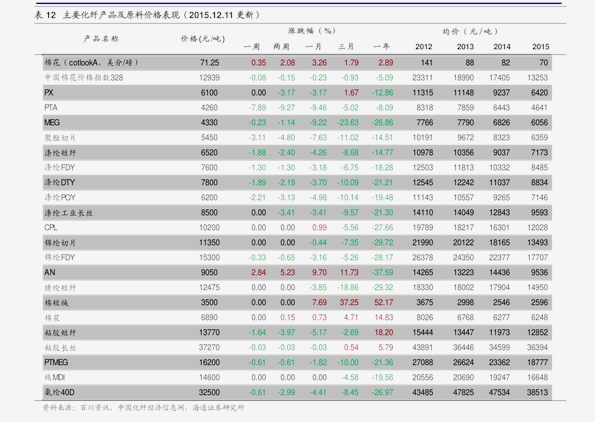Click the PTMEG row label
Viewport: 595px width, 422px height.
tap(56, 362)
